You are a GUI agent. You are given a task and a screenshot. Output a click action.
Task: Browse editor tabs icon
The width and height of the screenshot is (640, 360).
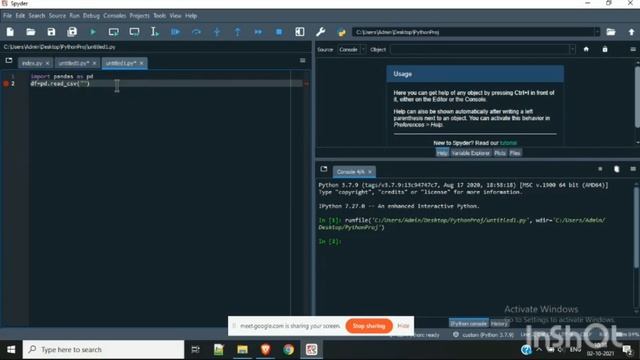[x=9, y=60]
